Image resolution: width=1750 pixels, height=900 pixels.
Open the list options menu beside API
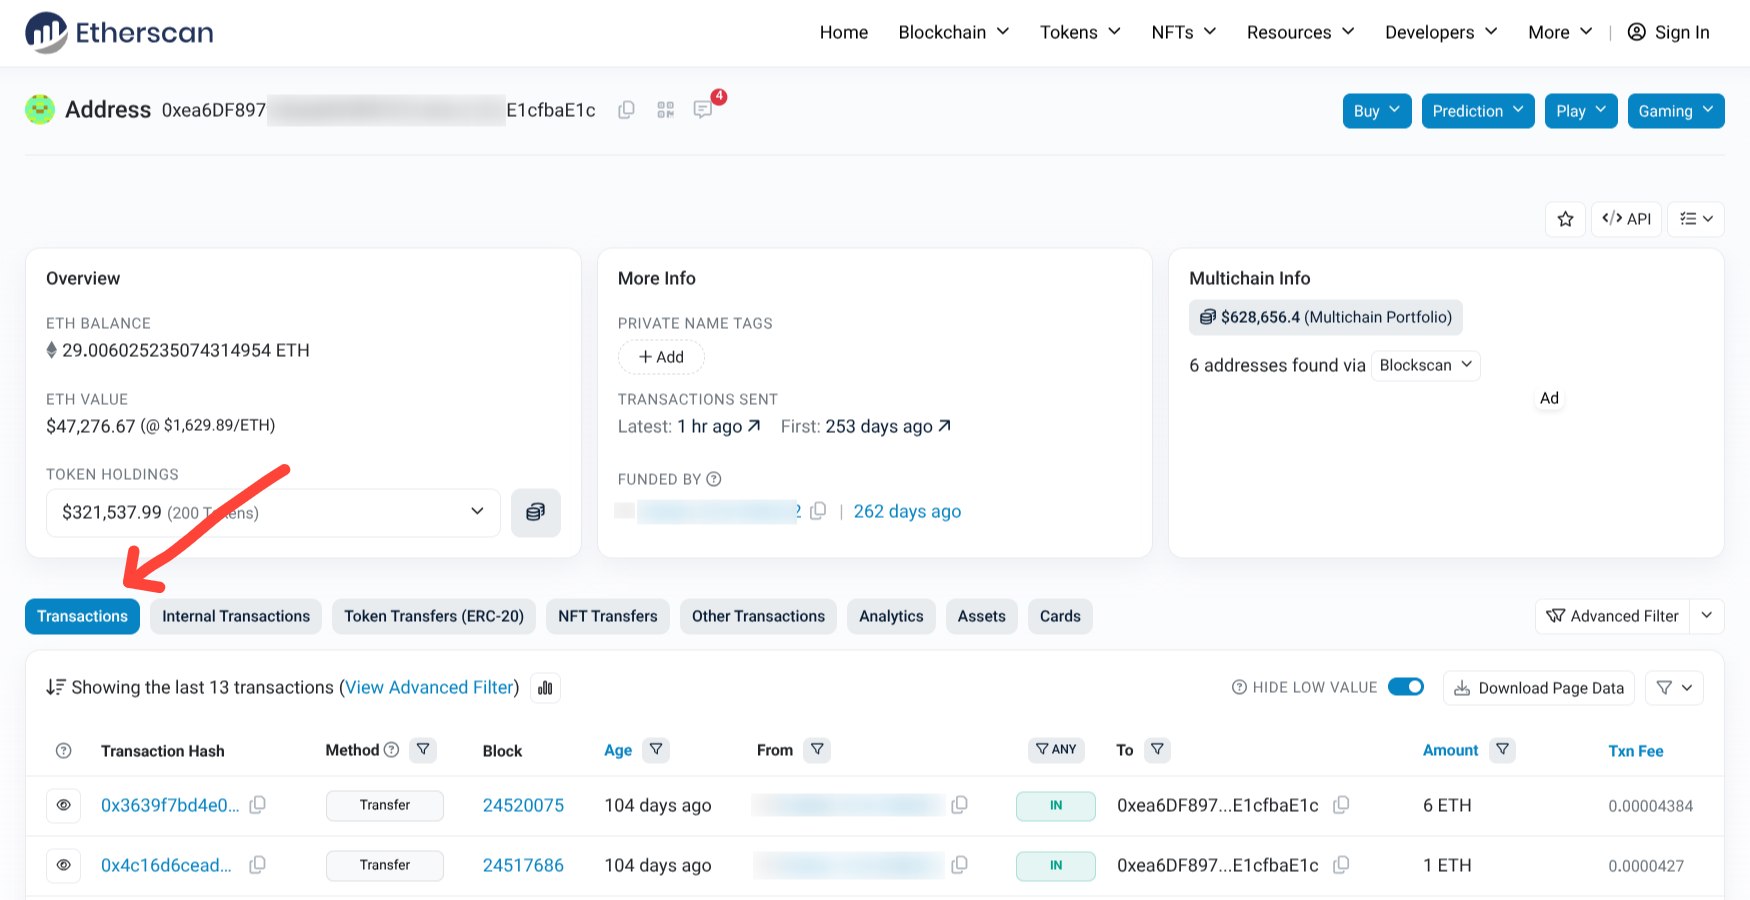[1696, 219]
